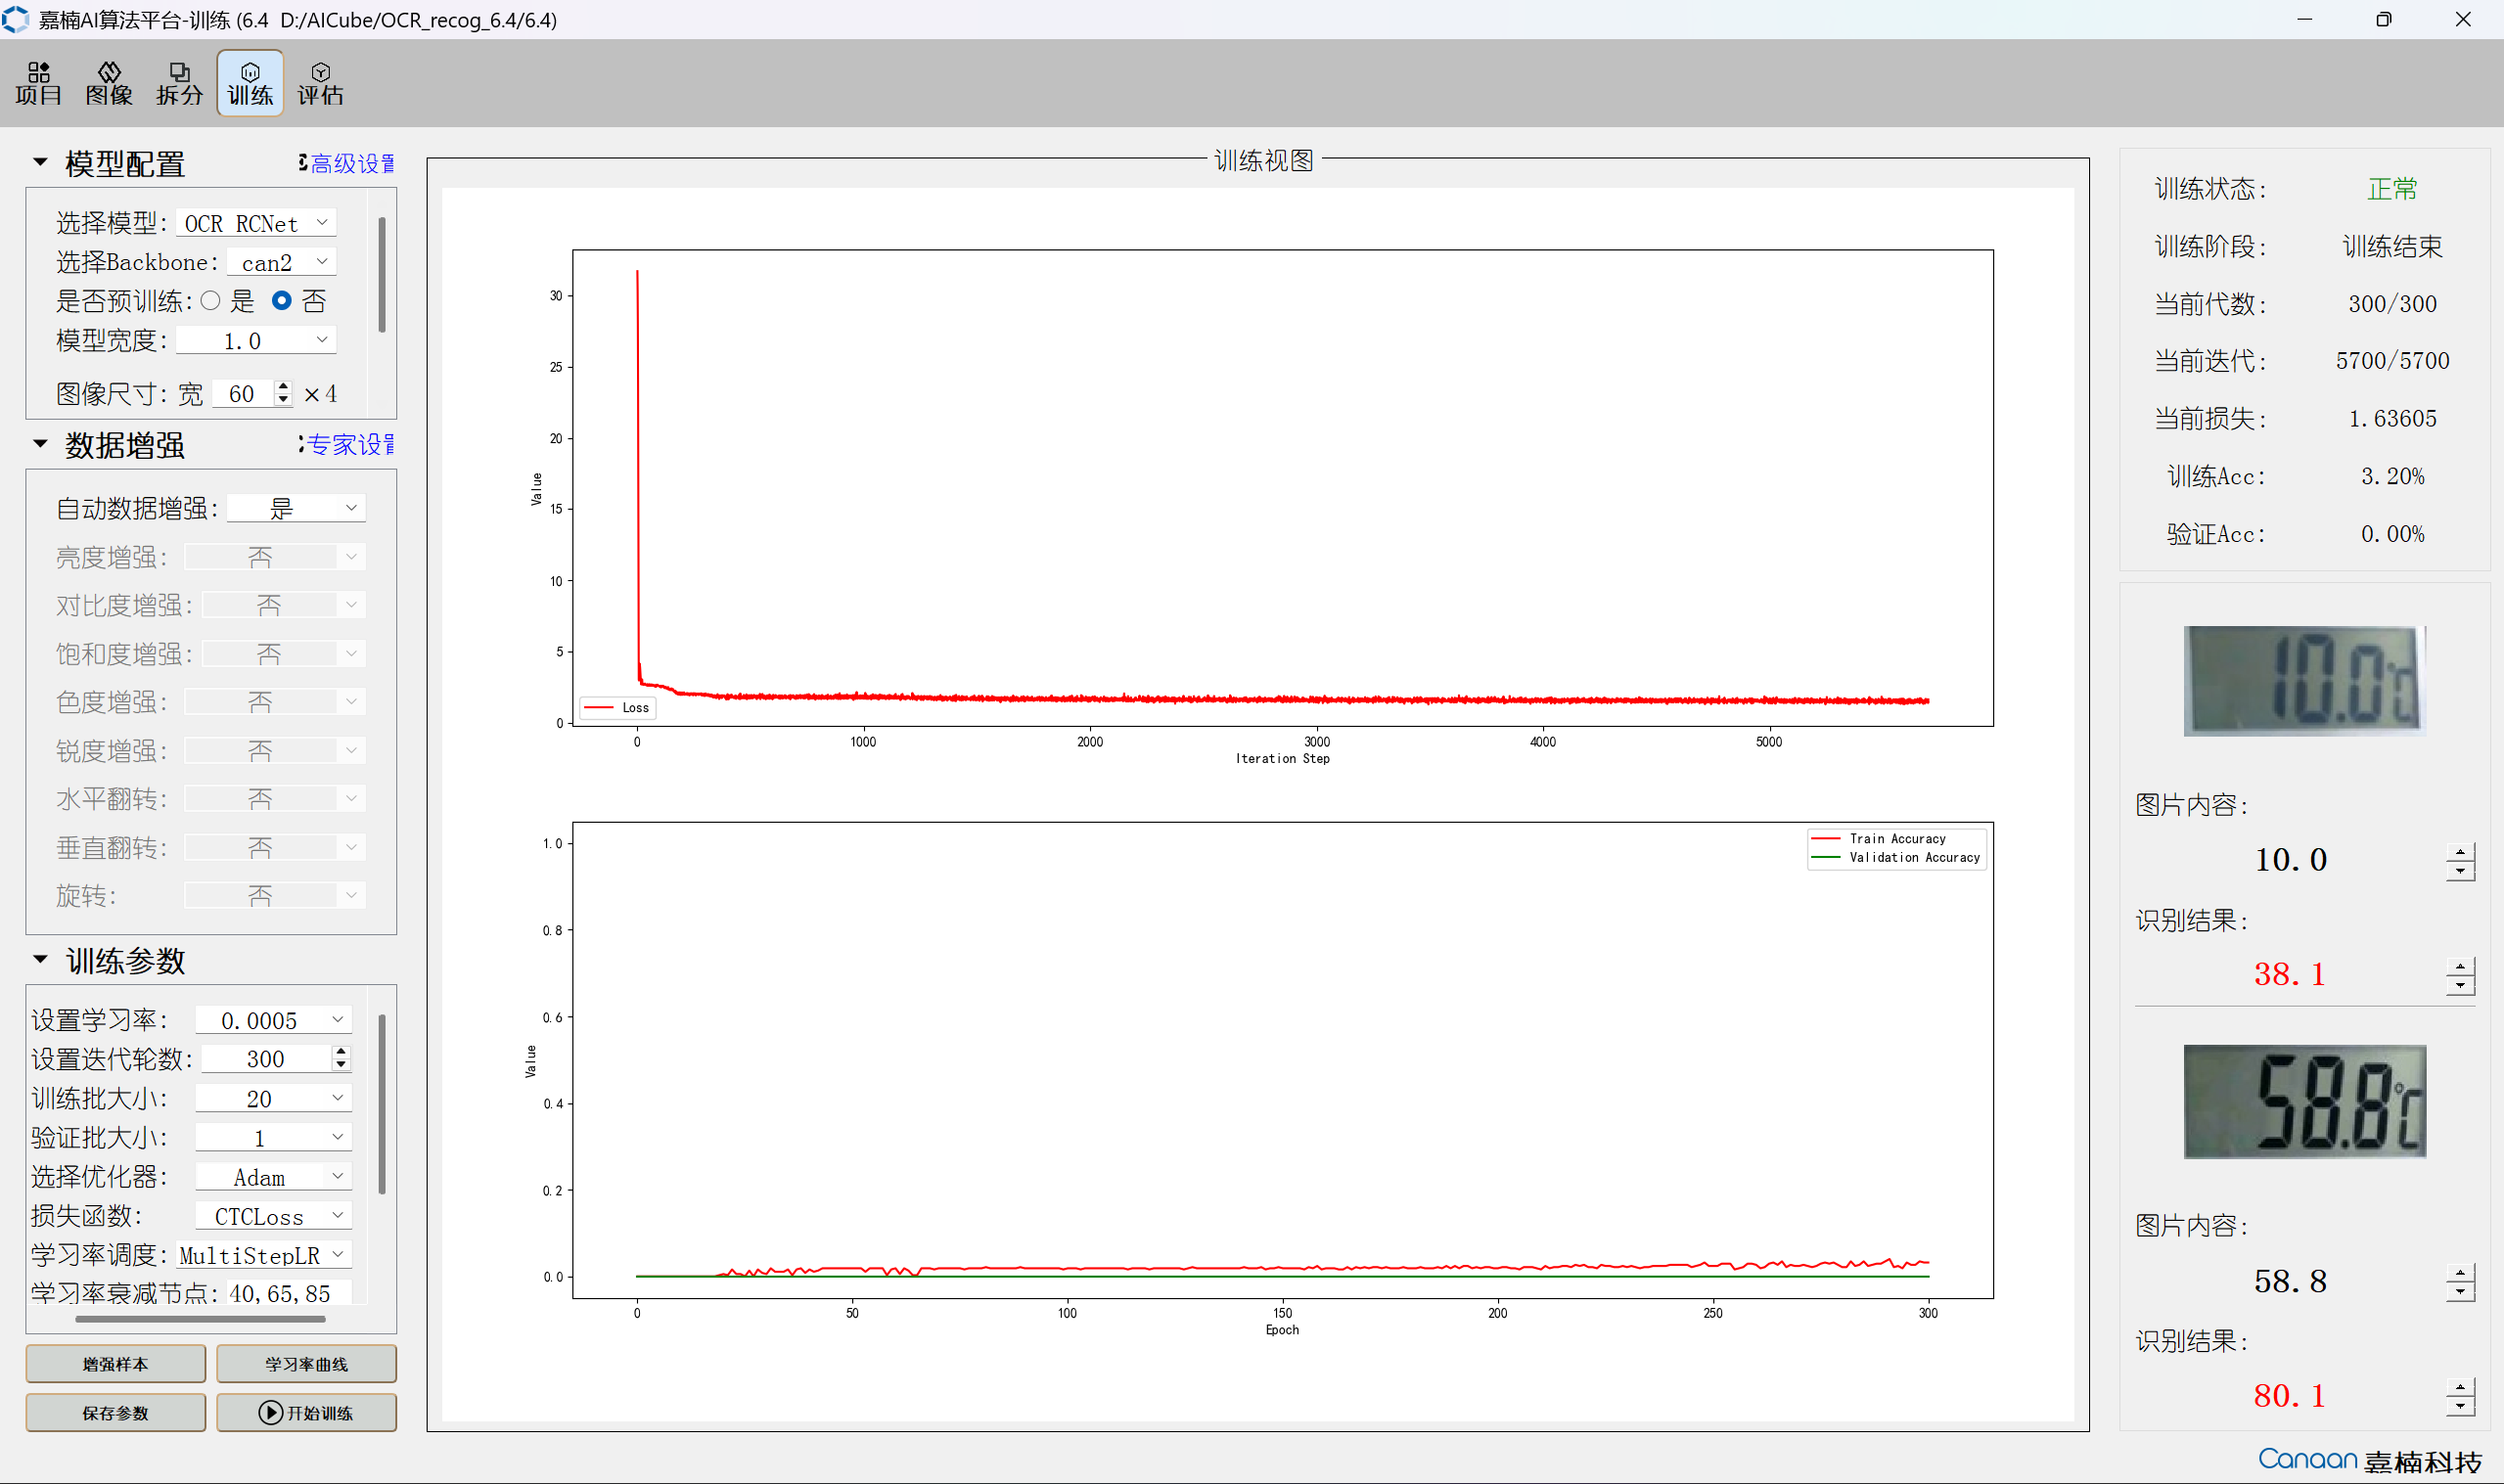Open the 拆分 (Split) tab icon

coord(179,83)
